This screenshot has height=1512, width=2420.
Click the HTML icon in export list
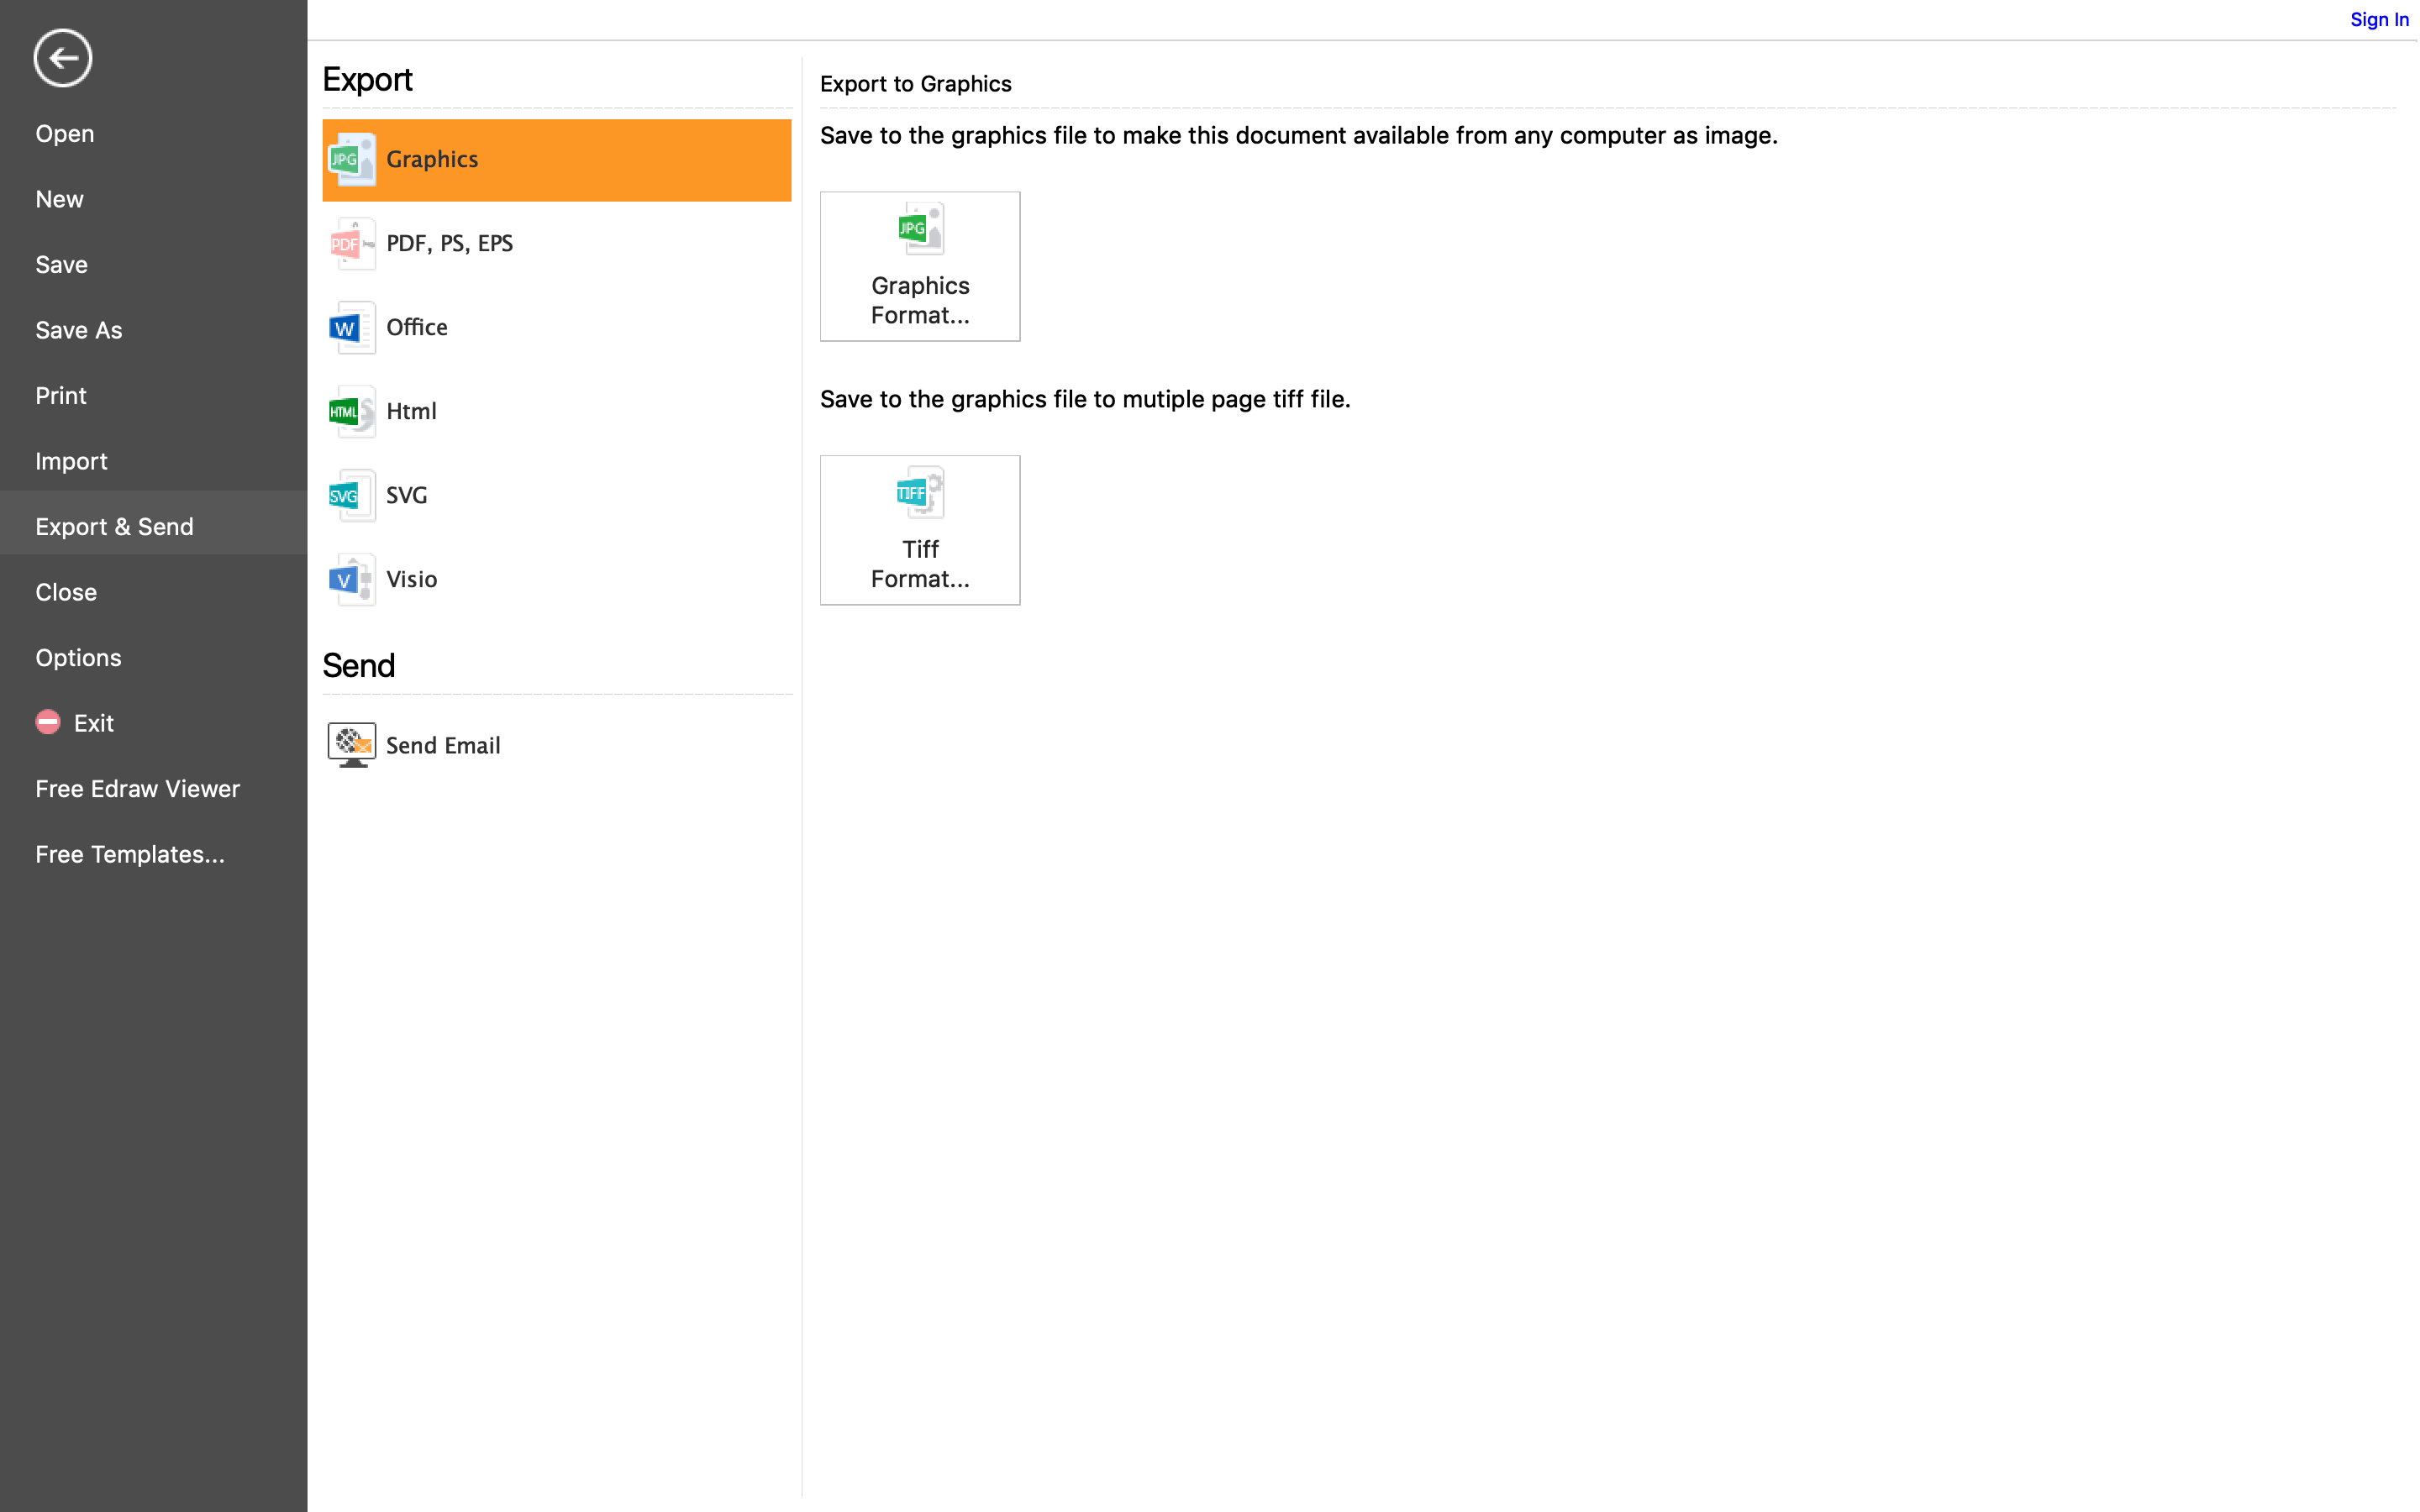coord(352,412)
